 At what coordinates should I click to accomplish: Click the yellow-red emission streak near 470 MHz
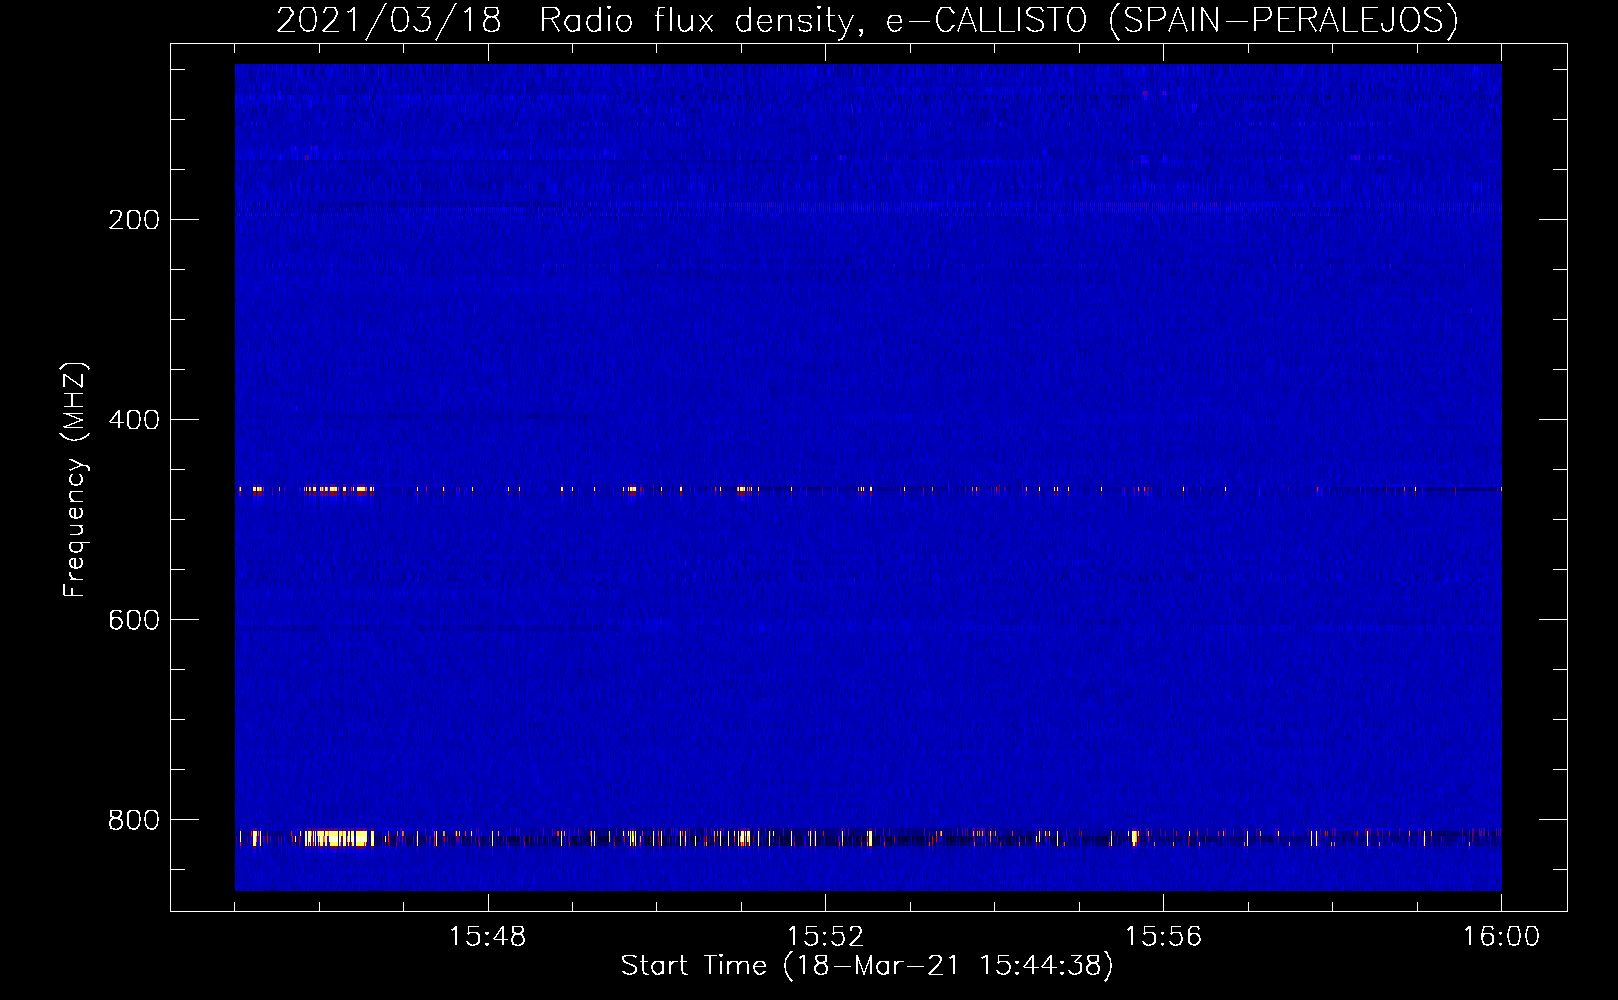339,490
